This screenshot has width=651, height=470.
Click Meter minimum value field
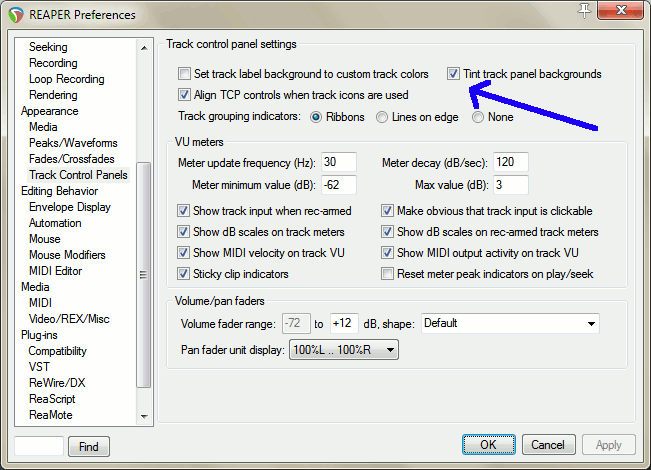click(339, 185)
